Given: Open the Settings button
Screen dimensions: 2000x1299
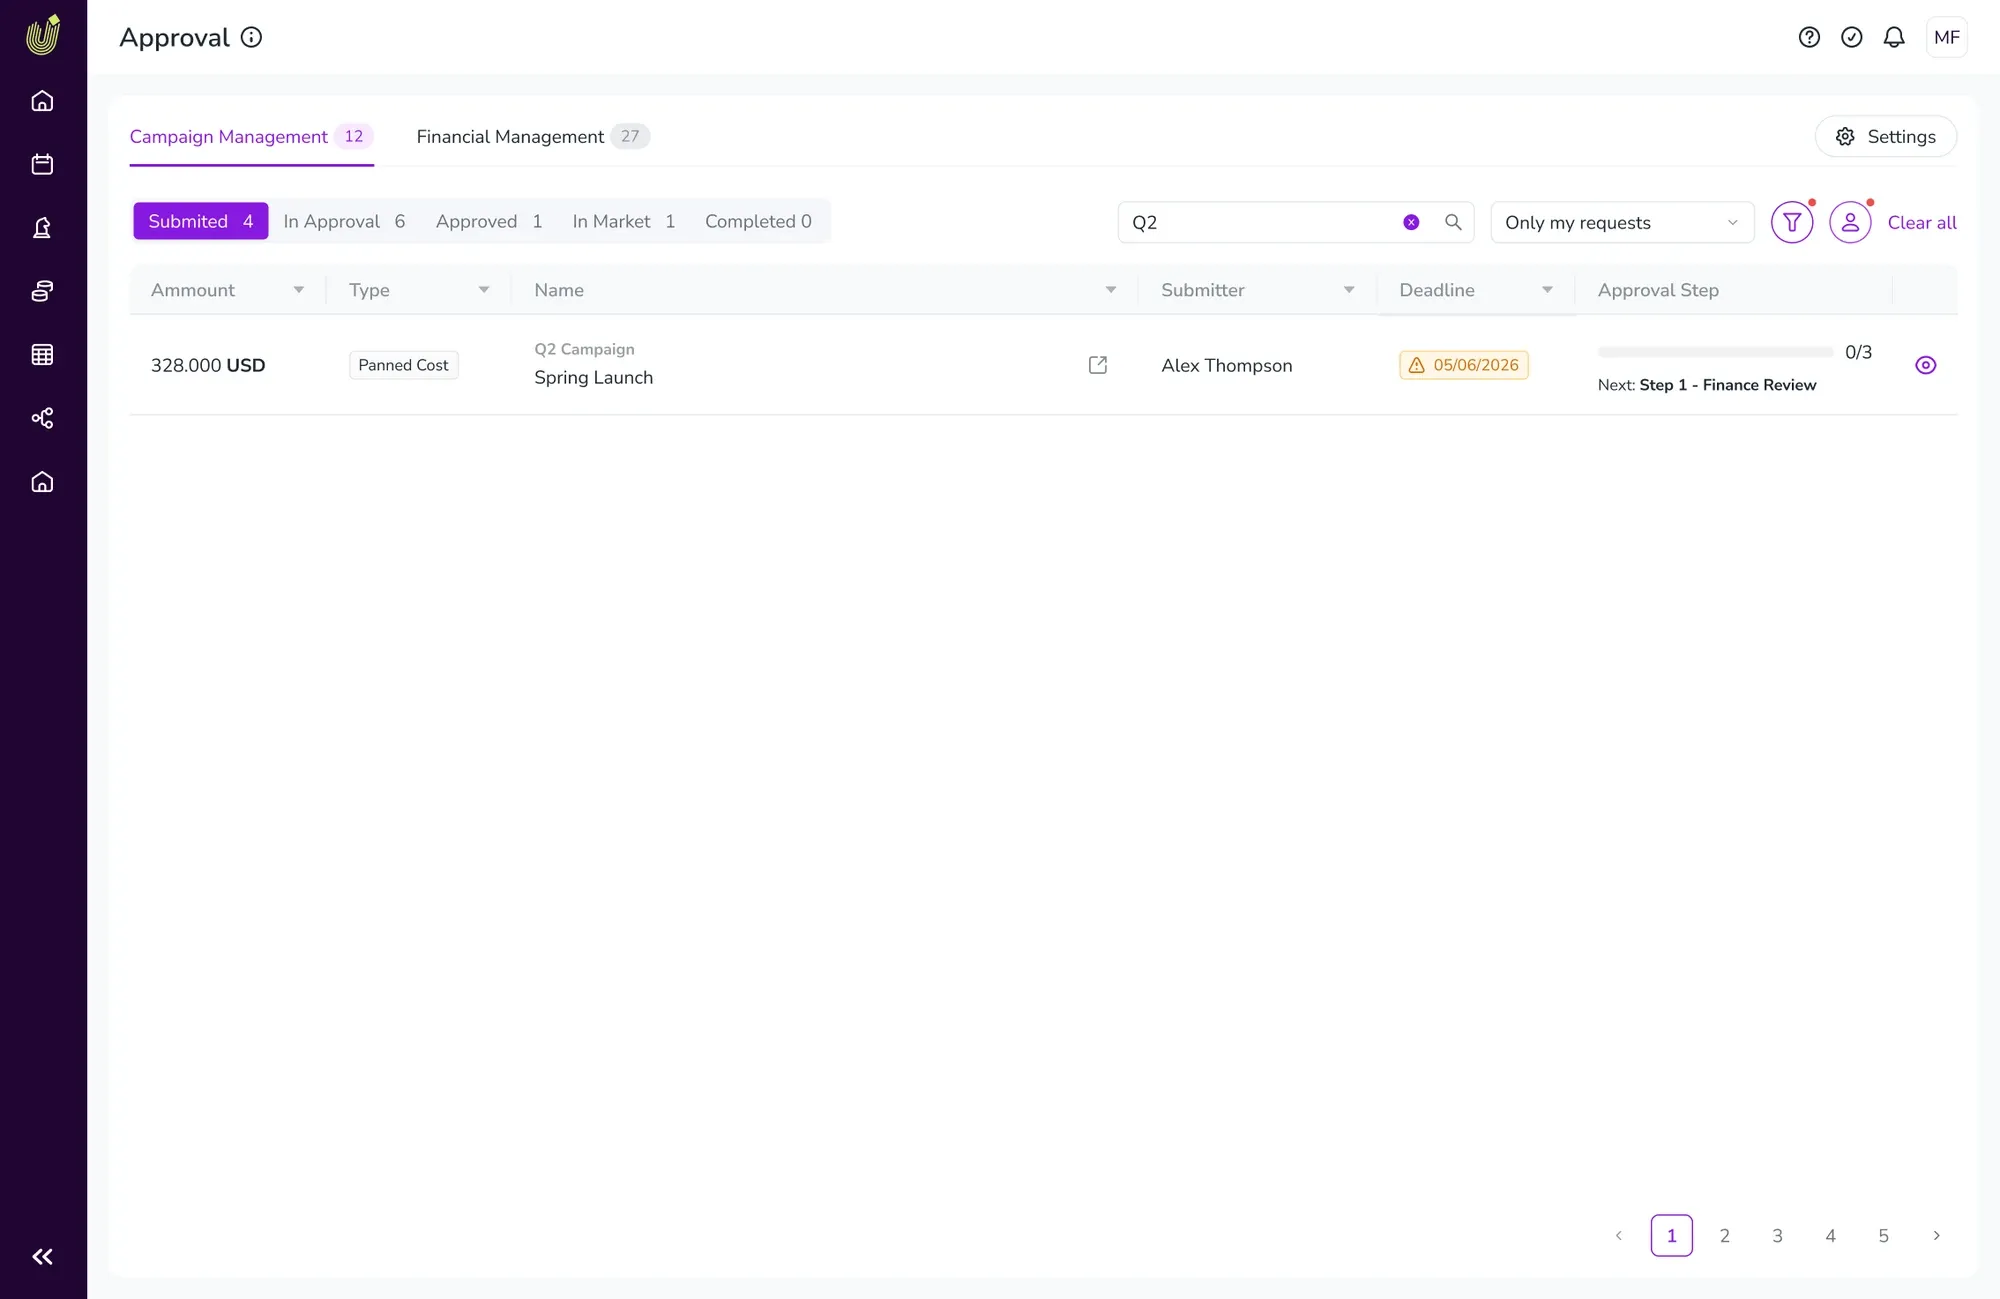Looking at the screenshot, I should pyautogui.click(x=1886, y=136).
